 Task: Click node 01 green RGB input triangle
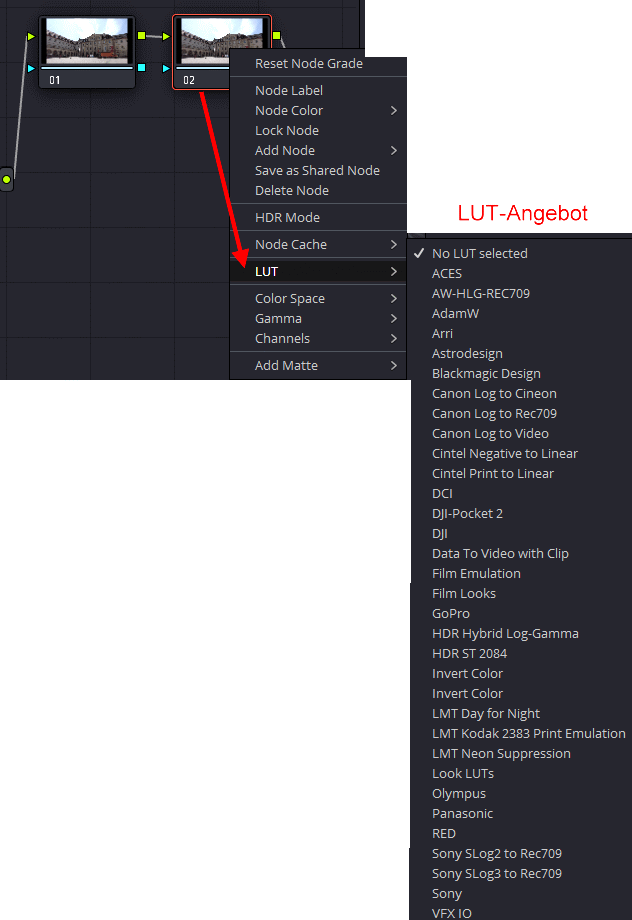click(x=31, y=36)
